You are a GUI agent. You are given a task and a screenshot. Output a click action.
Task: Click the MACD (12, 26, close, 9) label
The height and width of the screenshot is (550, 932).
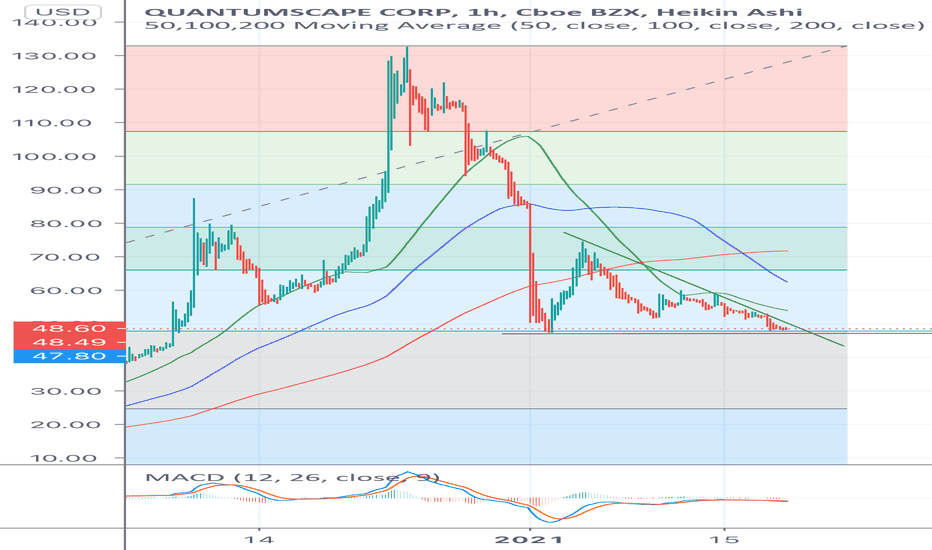point(292,477)
